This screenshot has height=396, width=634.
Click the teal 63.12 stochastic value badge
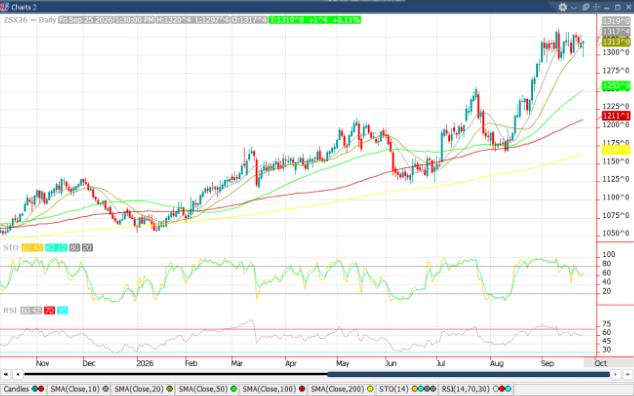point(56,248)
